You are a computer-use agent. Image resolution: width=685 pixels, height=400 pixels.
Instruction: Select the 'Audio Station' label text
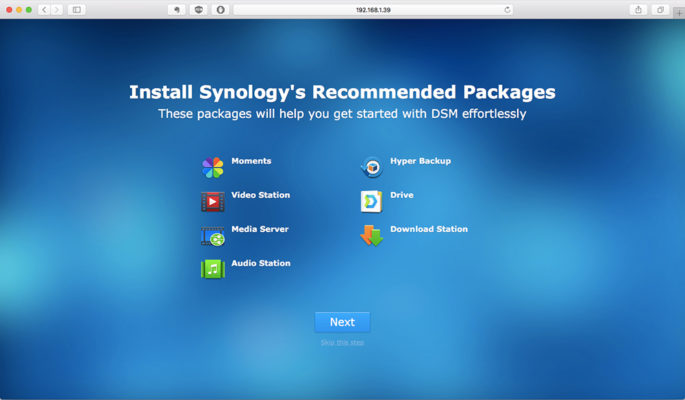coord(261,263)
